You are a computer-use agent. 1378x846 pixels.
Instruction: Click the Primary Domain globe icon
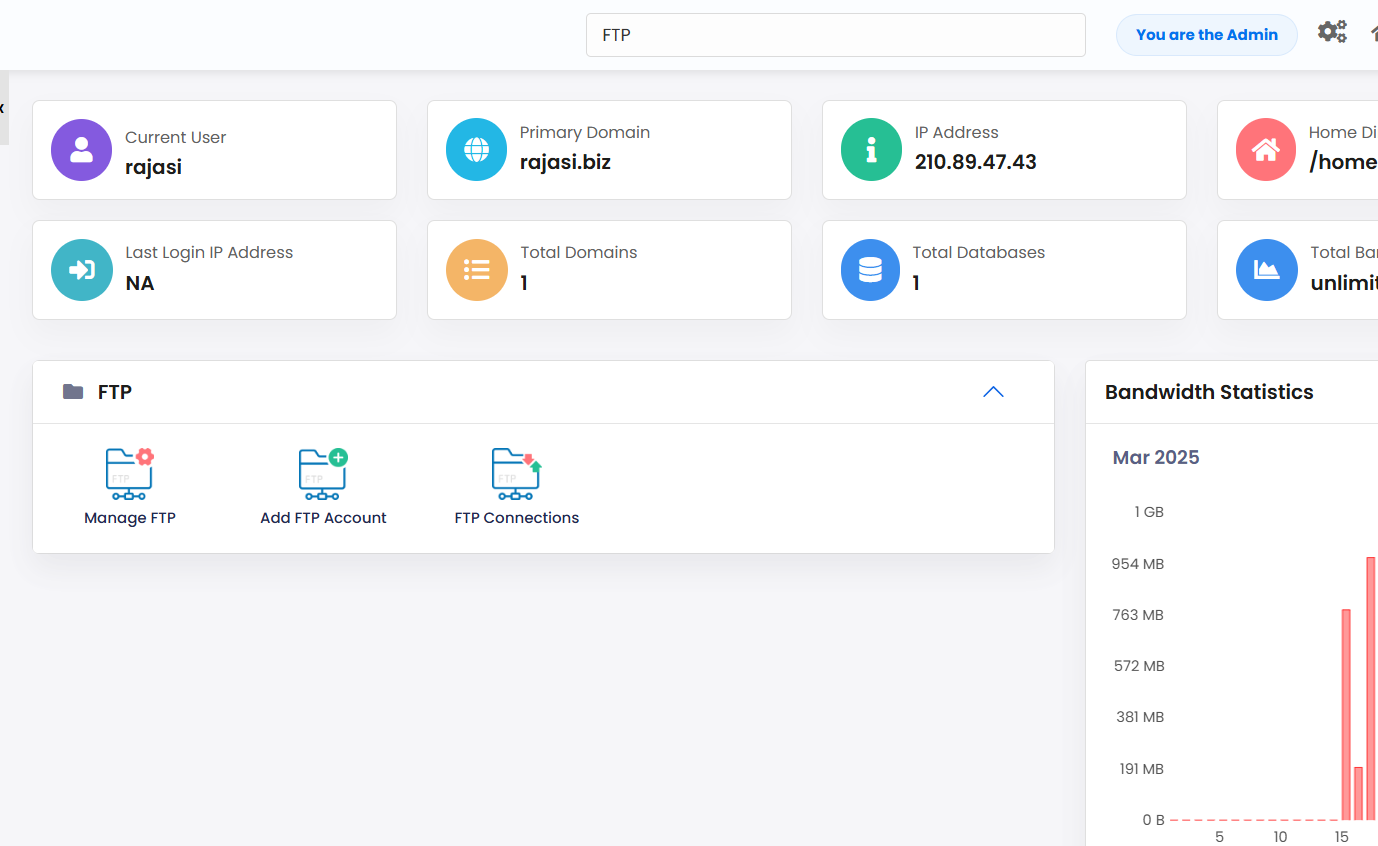pyautogui.click(x=476, y=150)
